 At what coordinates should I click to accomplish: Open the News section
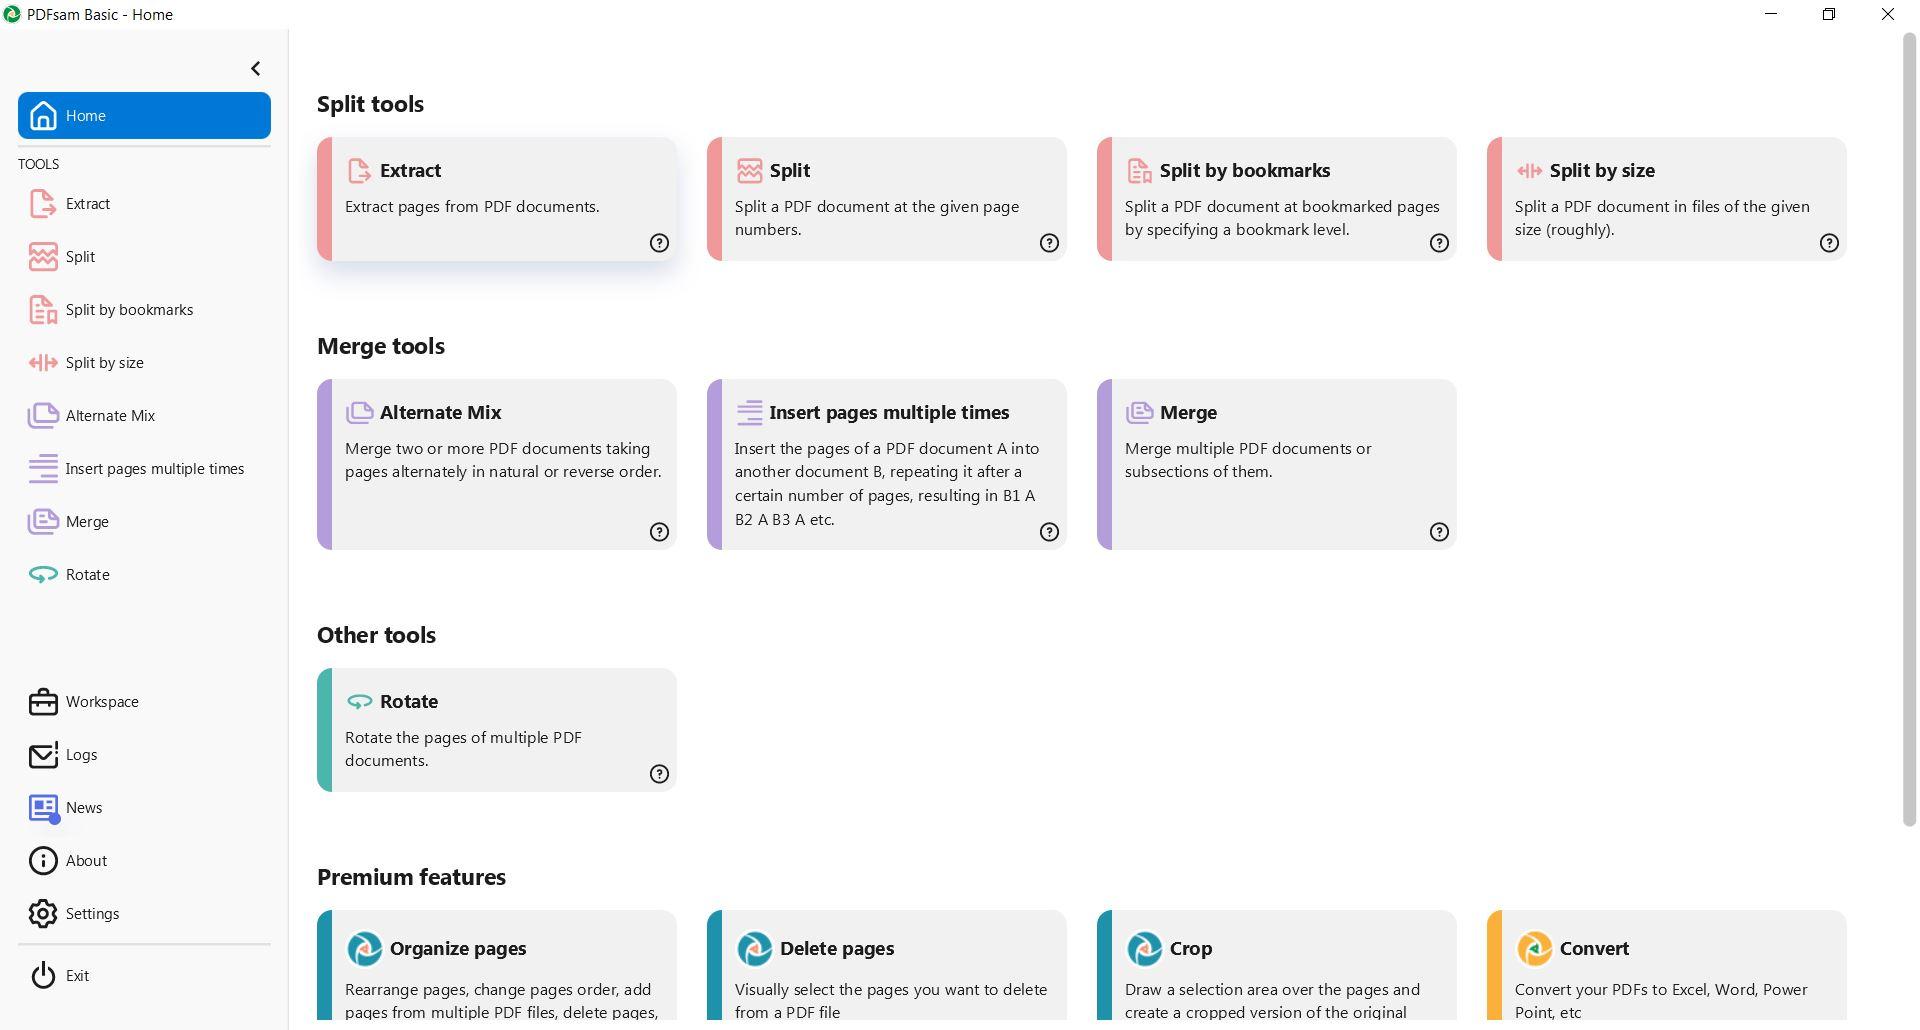(x=83, y=808)
